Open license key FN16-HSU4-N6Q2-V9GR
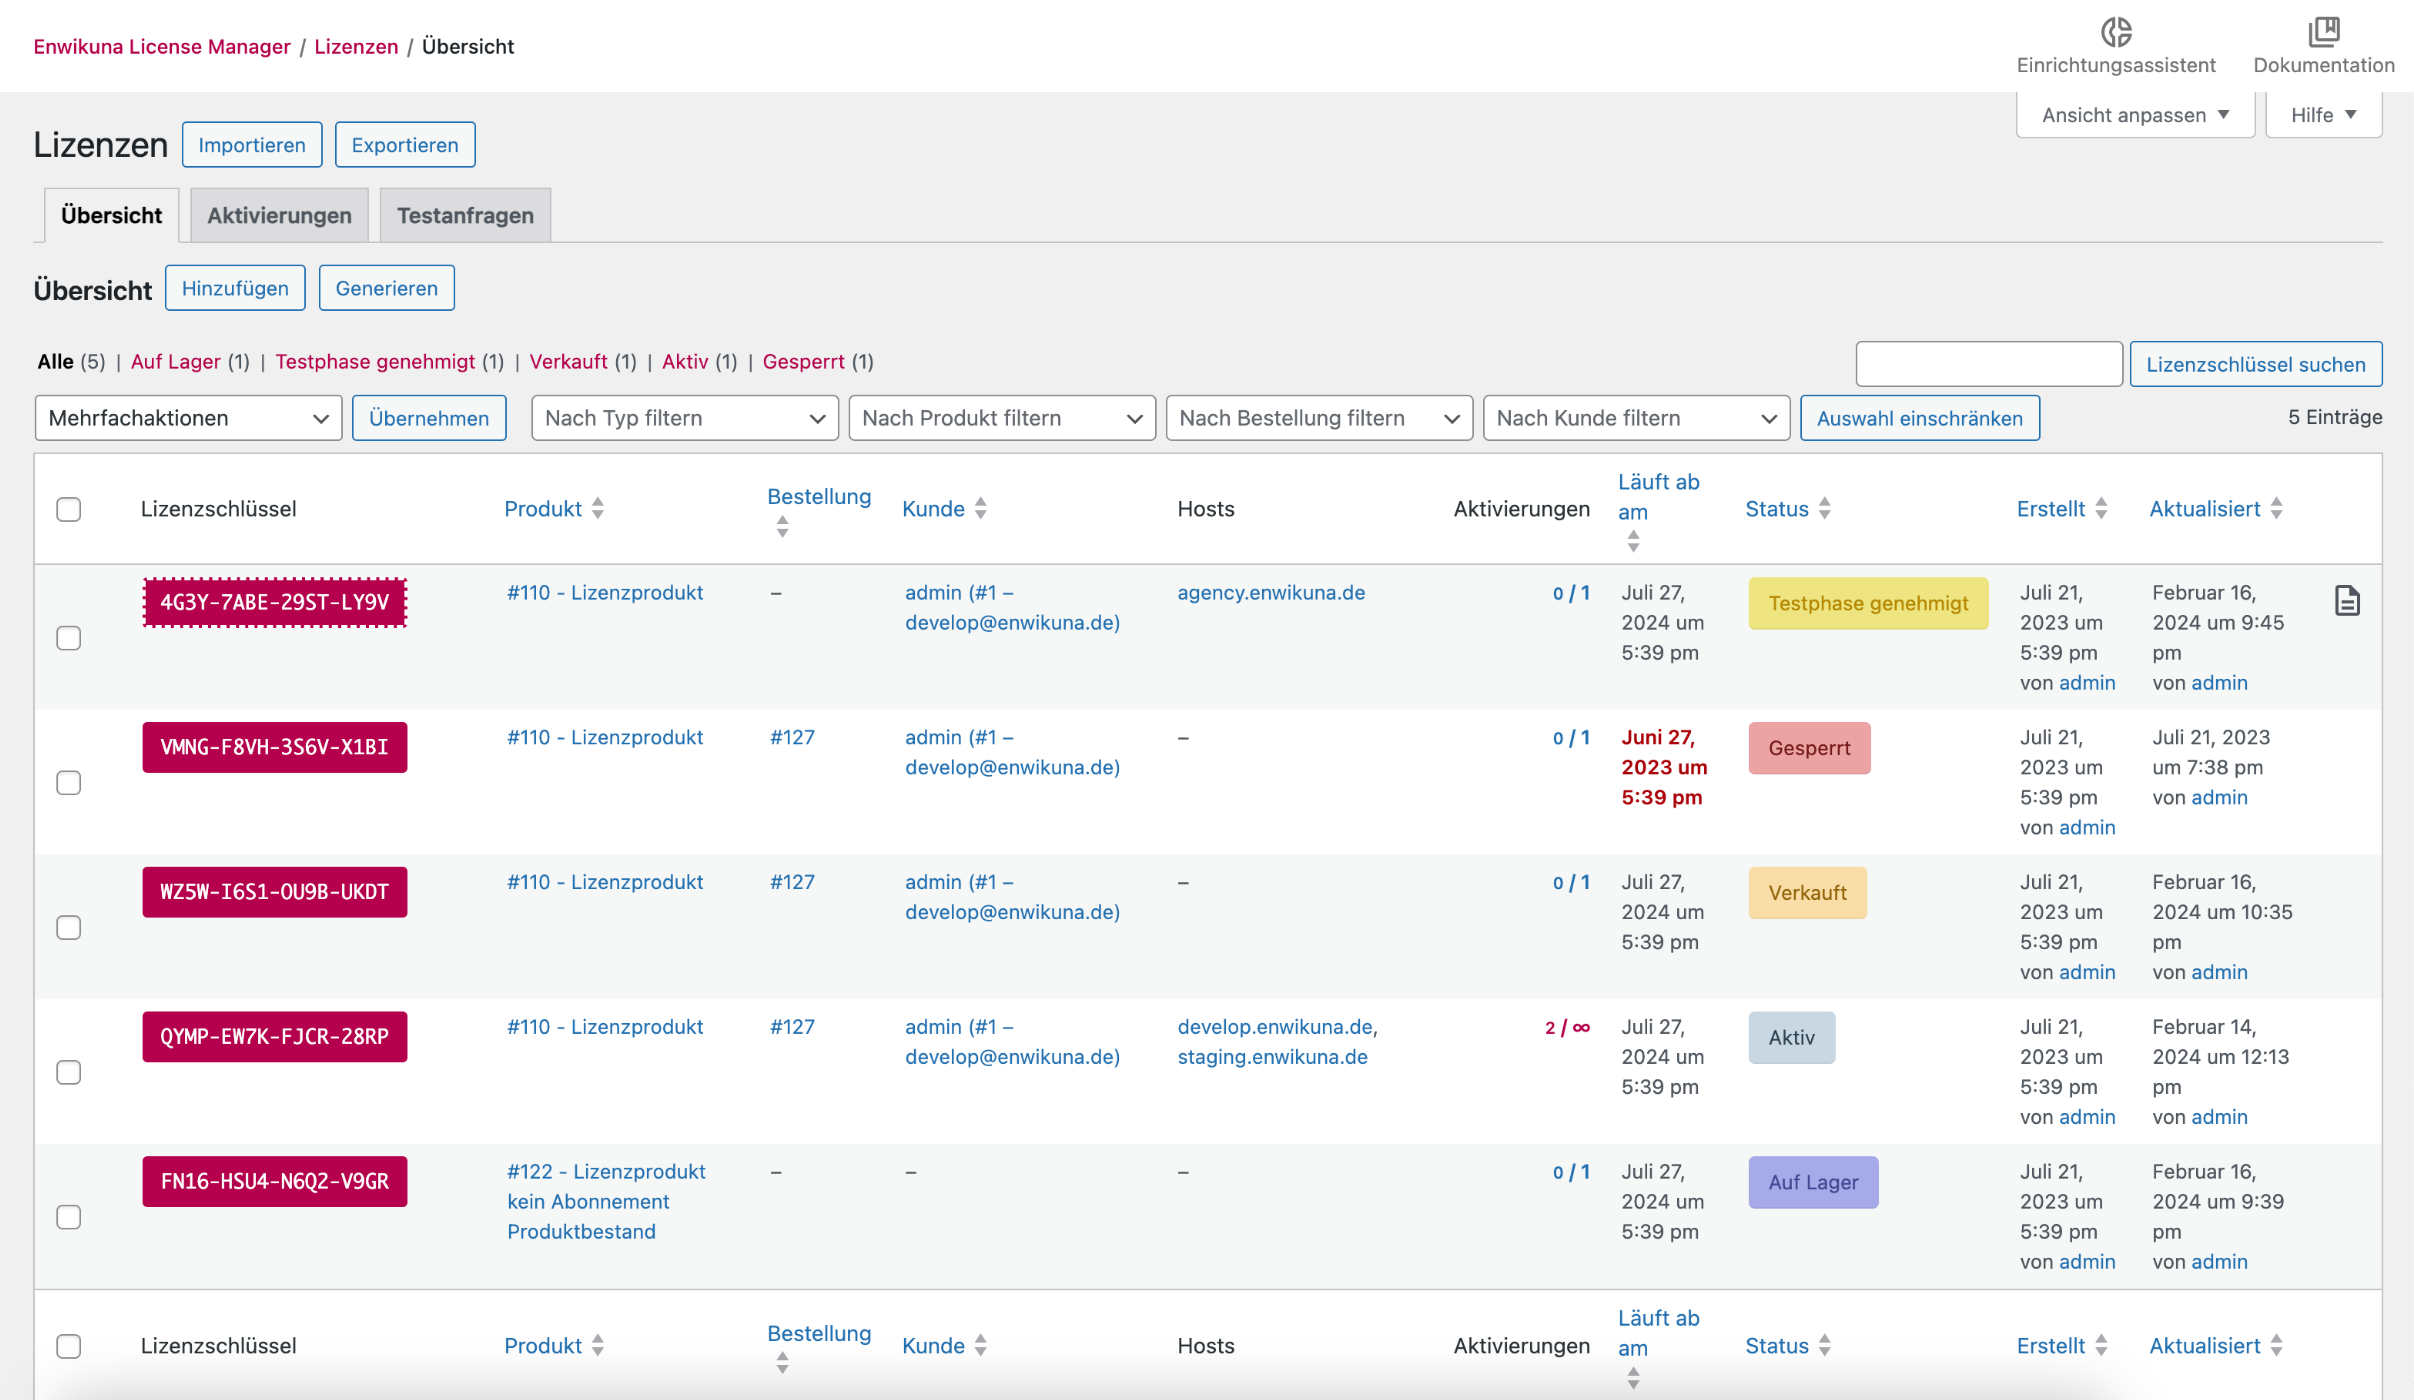The image size is (2414, 1400). click(x=275, y=1182)
